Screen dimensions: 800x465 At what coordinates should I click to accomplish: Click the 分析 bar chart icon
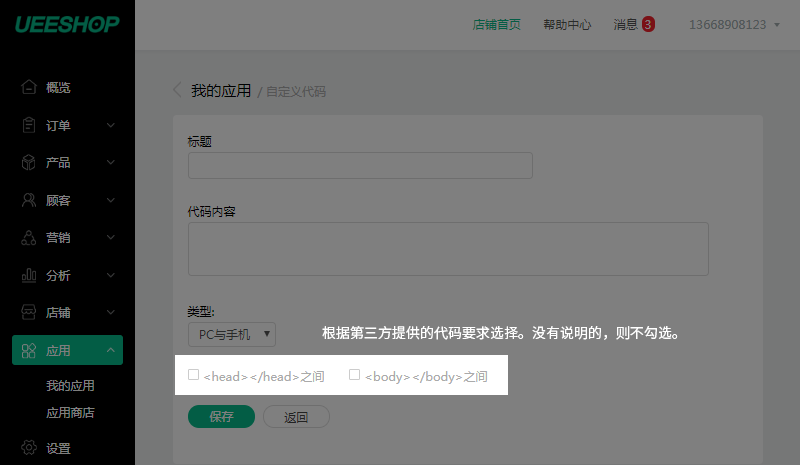click(x=29, y=275)
